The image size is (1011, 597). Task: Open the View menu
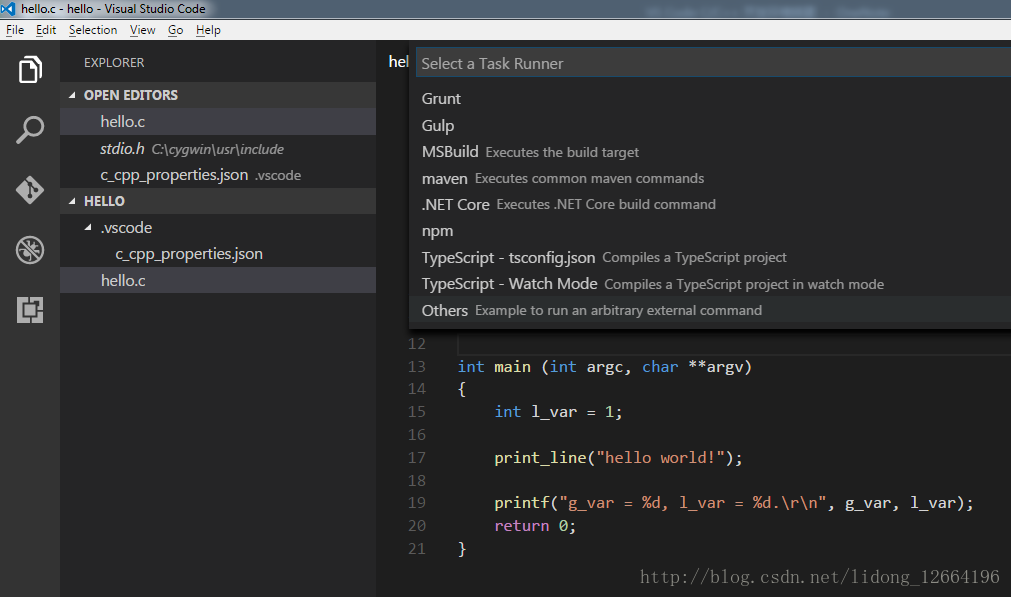(142, 30)
